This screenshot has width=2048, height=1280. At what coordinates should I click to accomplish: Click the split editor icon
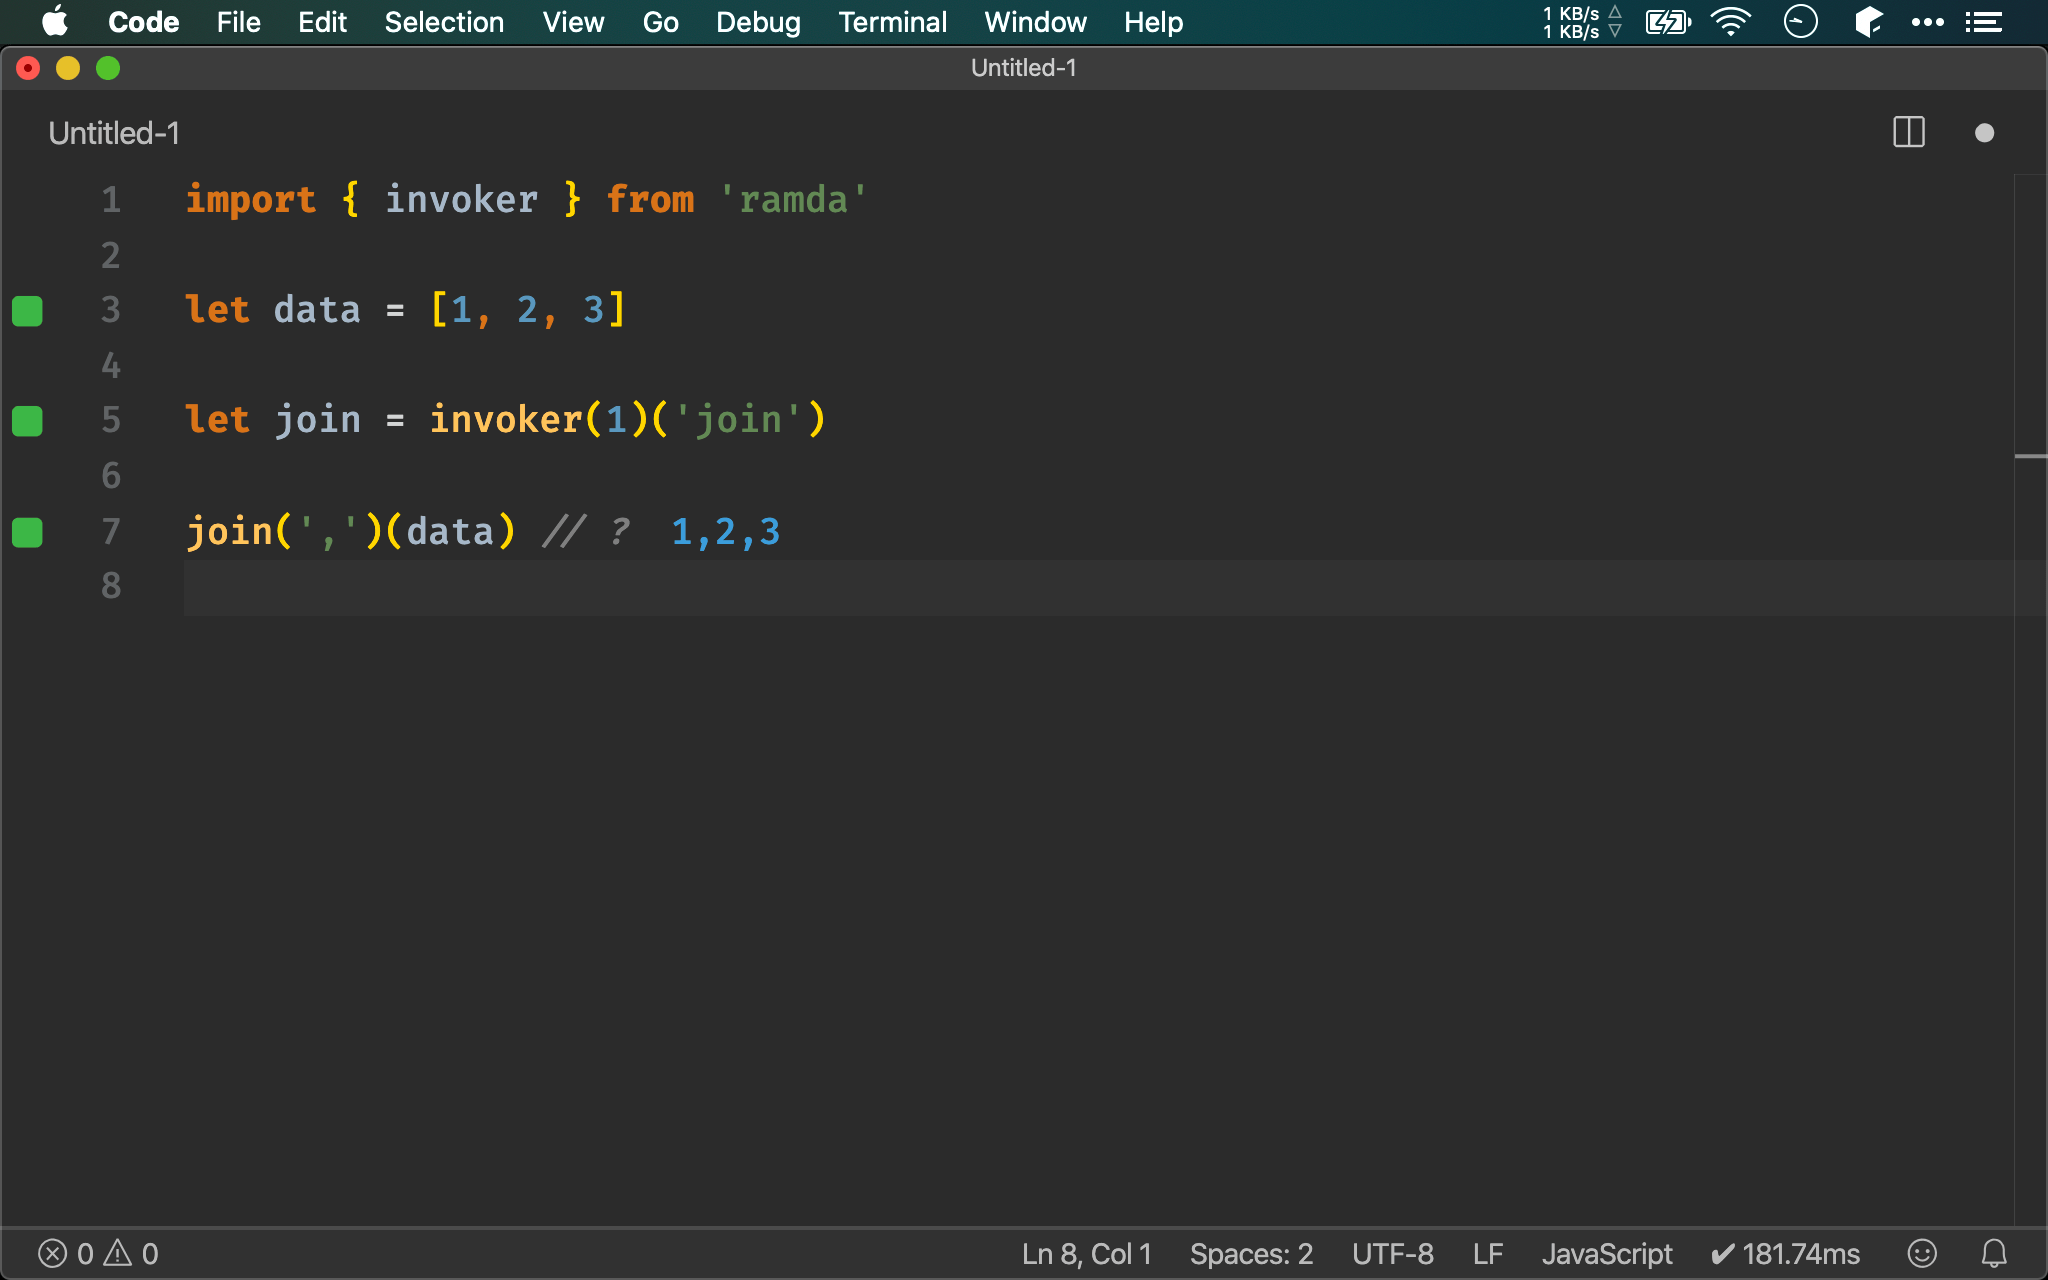(x=1908, y=133)
